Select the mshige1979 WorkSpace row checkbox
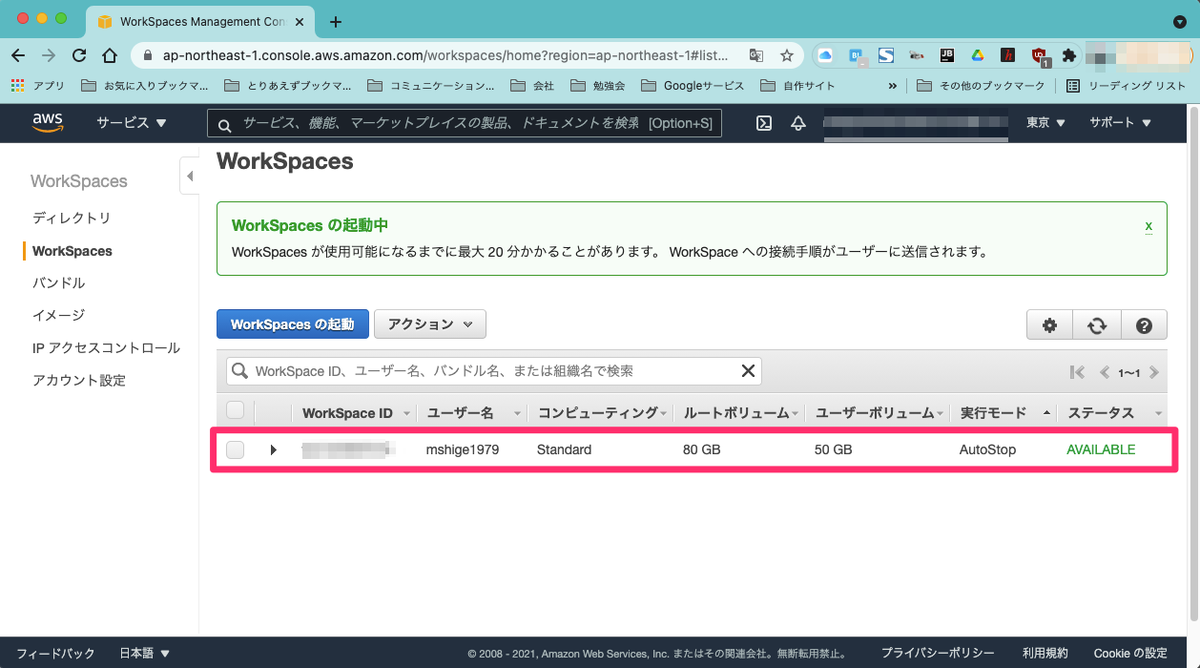The height and width of the screenshot is (668, 1200). 235,449
